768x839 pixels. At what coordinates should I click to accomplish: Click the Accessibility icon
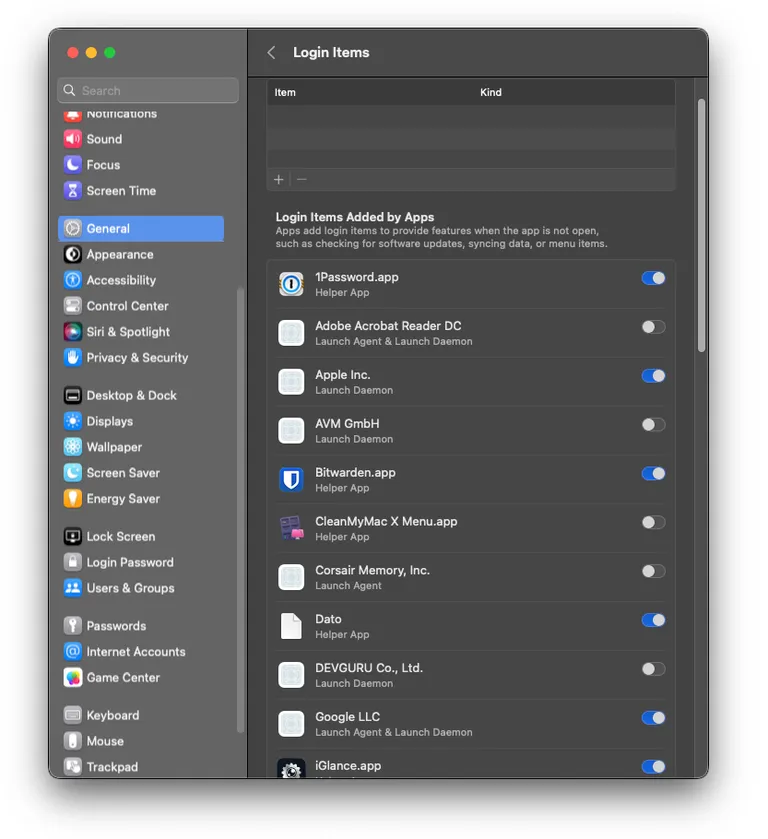(73, 280)
